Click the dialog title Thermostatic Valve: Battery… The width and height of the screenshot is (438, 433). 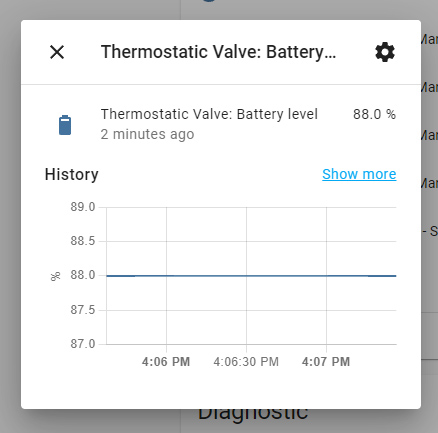(x=218, y=52)
